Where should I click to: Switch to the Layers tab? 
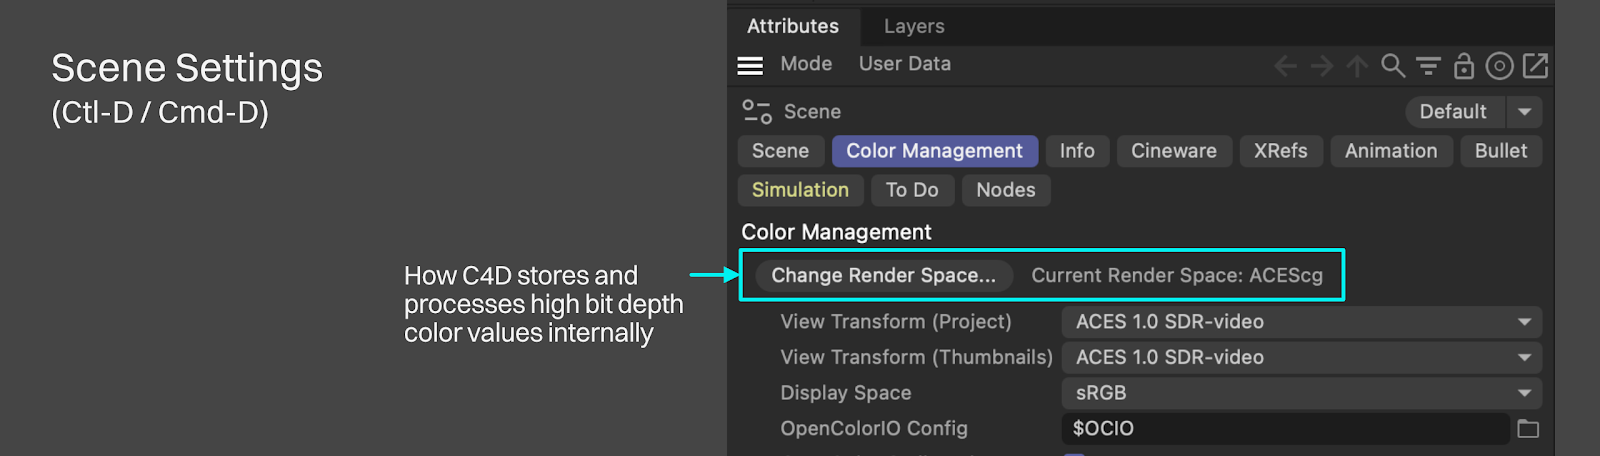pyautogui.click(x=914, y=26)
